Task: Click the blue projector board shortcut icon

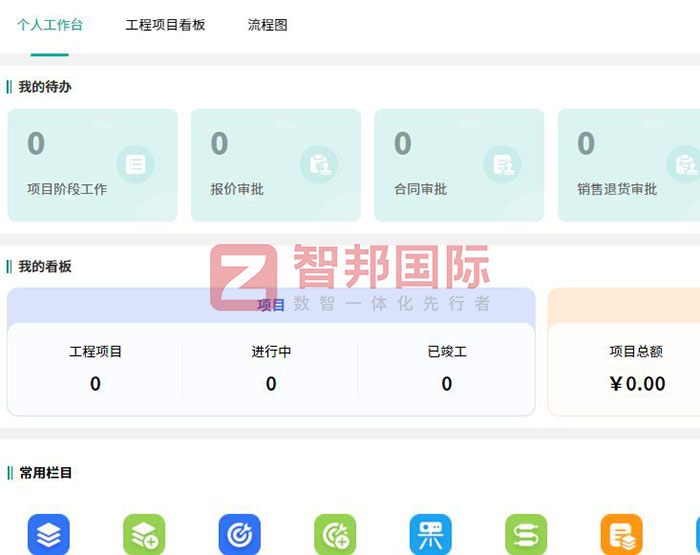Action: point(430,535)
